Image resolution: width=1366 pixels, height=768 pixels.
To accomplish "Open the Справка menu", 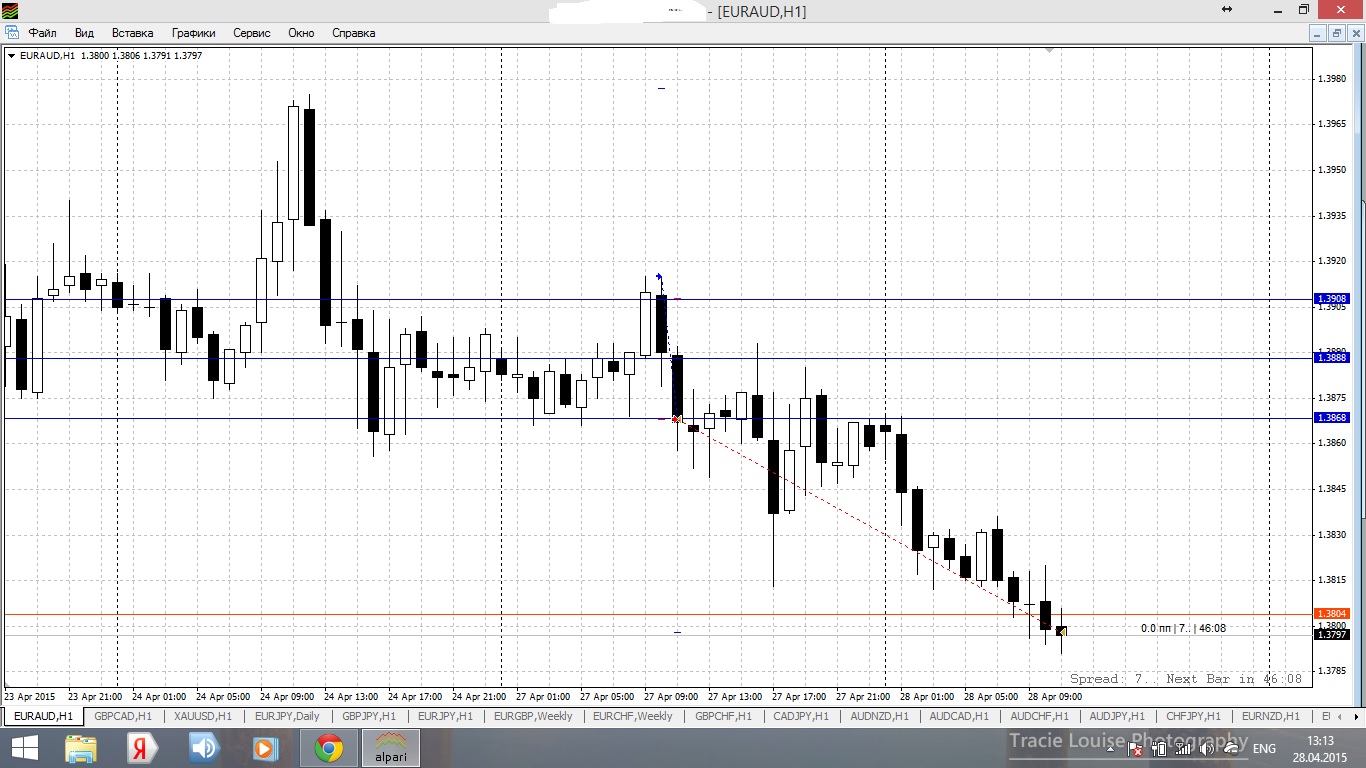I will [353, 33].
